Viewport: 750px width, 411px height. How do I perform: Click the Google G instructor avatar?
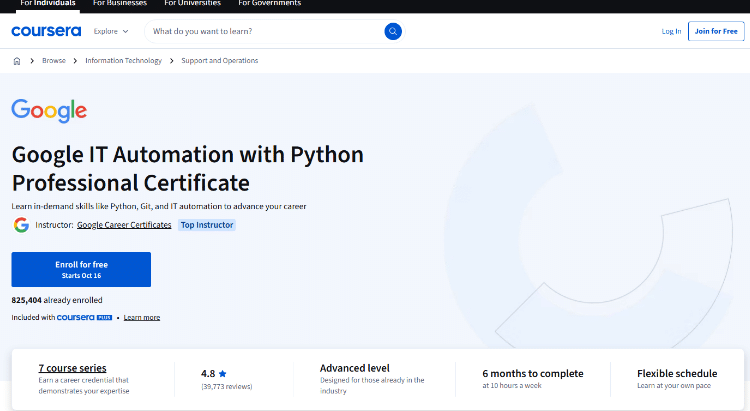point(20,225)
